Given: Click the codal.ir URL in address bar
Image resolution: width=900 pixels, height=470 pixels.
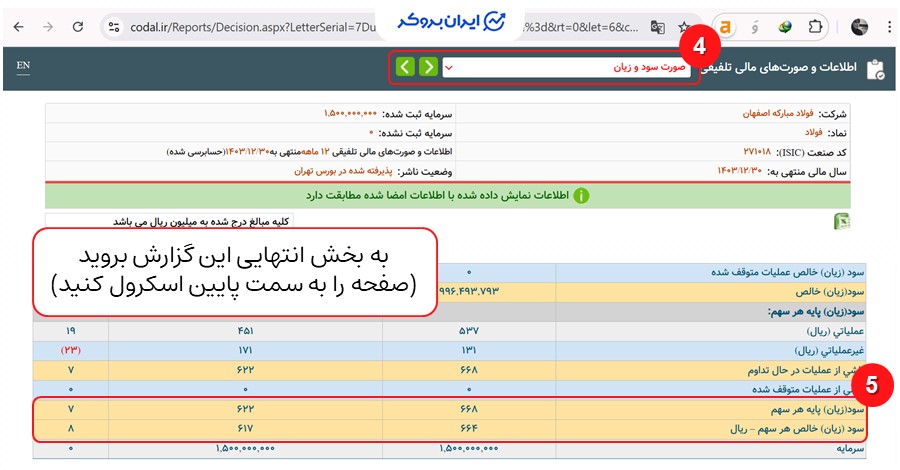Looking at the screenshot, I should tap(253, 27).
